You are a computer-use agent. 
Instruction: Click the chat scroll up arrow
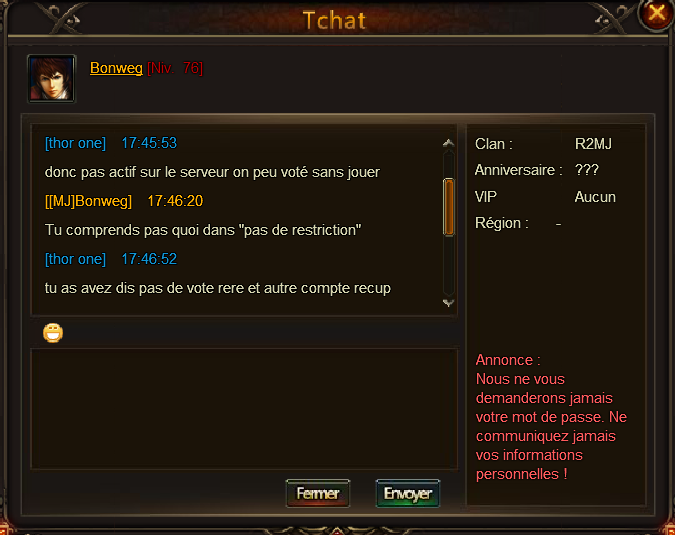pyautogui.click(x=449, y=143)
